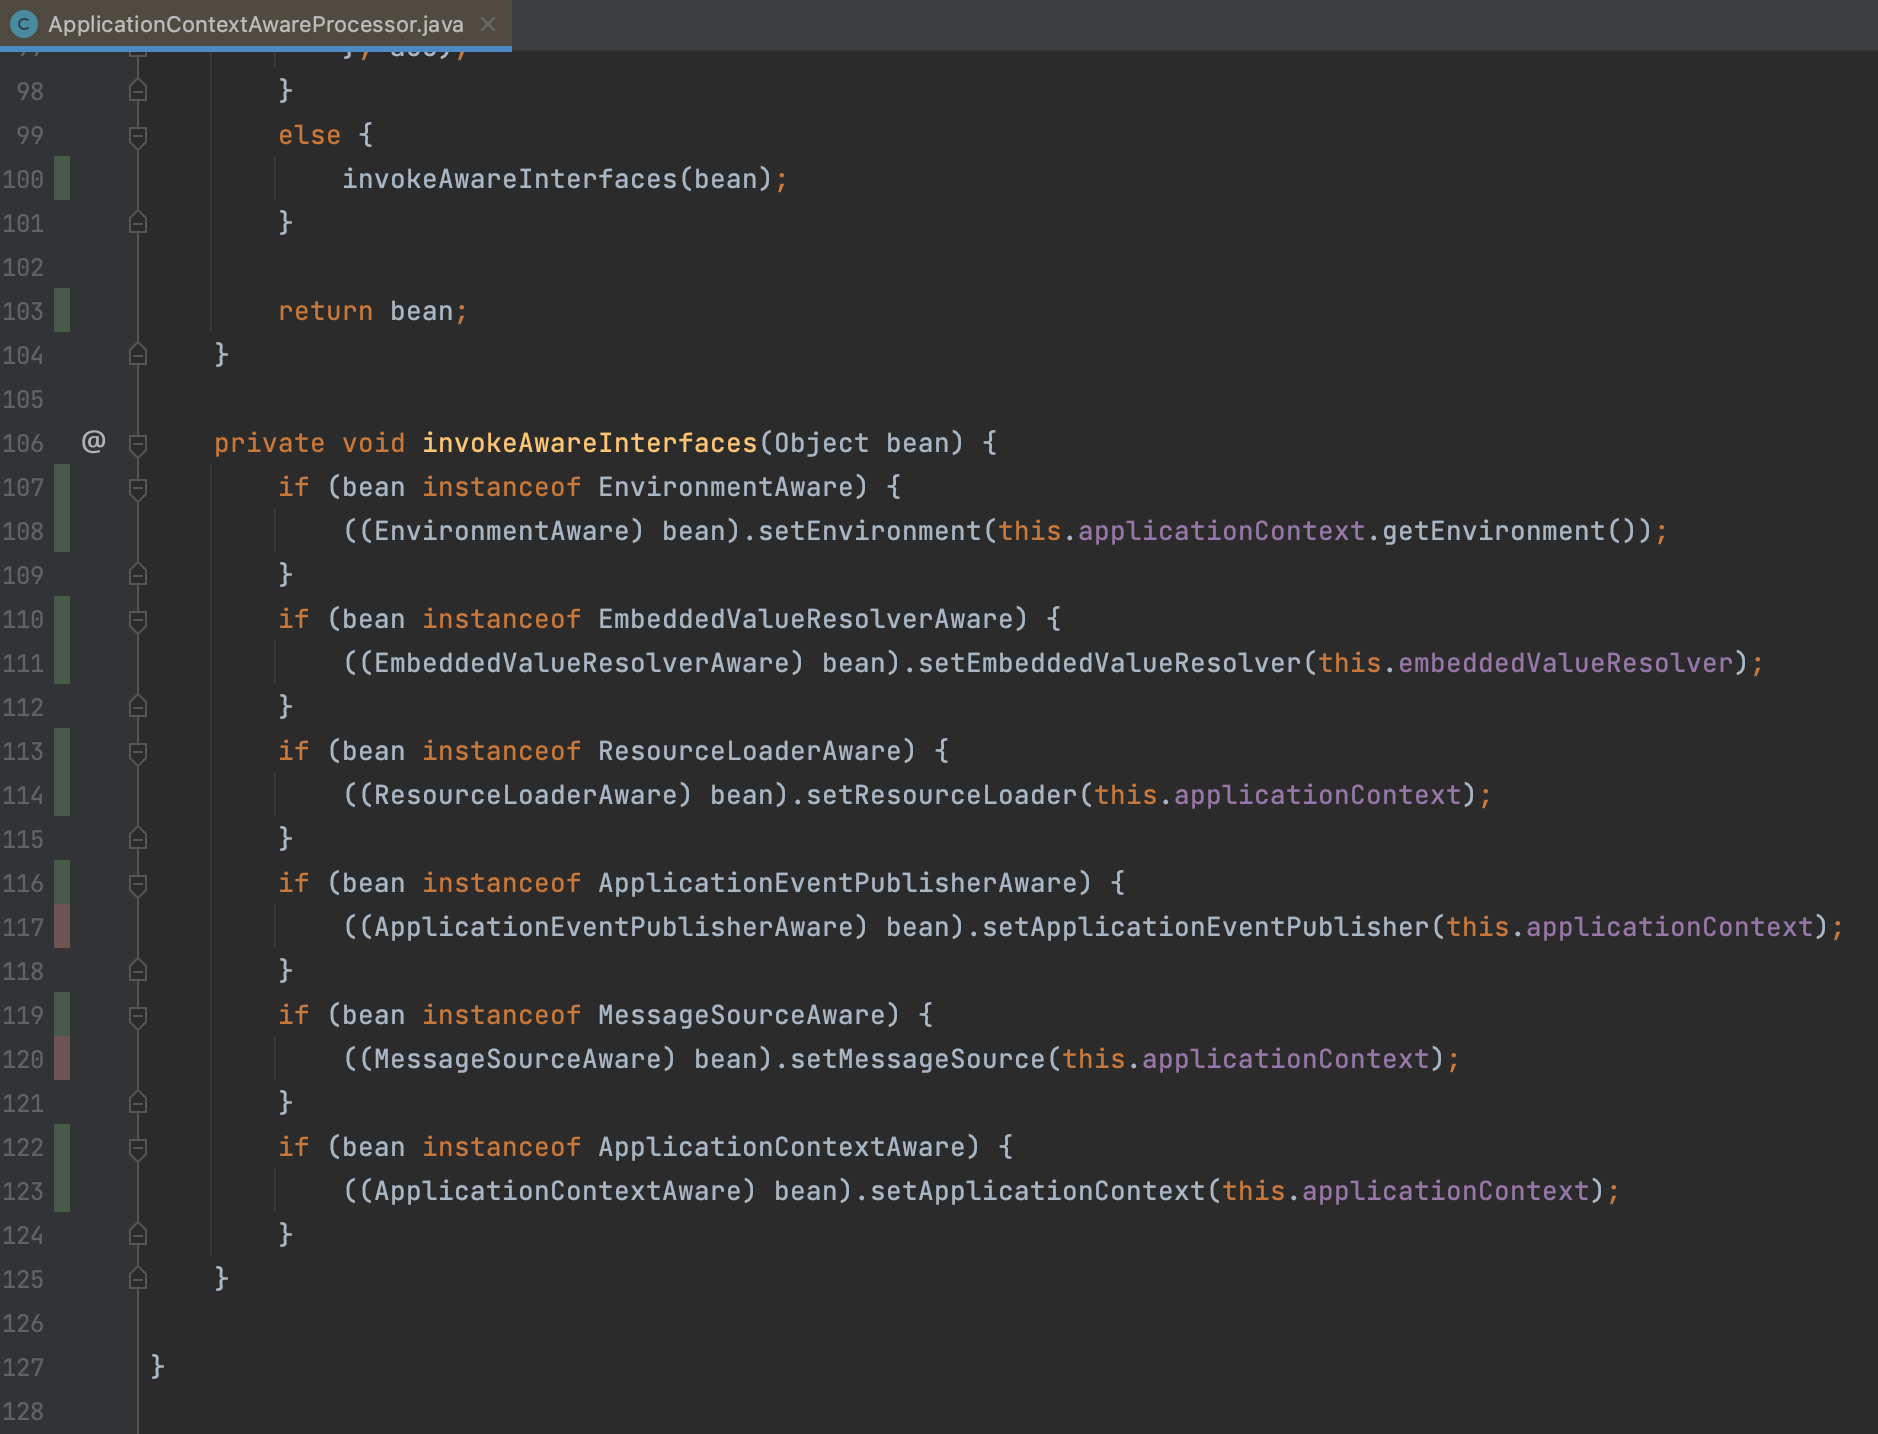Select the ApplicationContextAwareProcessor.java editor tab
Image resolution: width=1878 pixels, height=1434 pixels.
tap(255, 24)
